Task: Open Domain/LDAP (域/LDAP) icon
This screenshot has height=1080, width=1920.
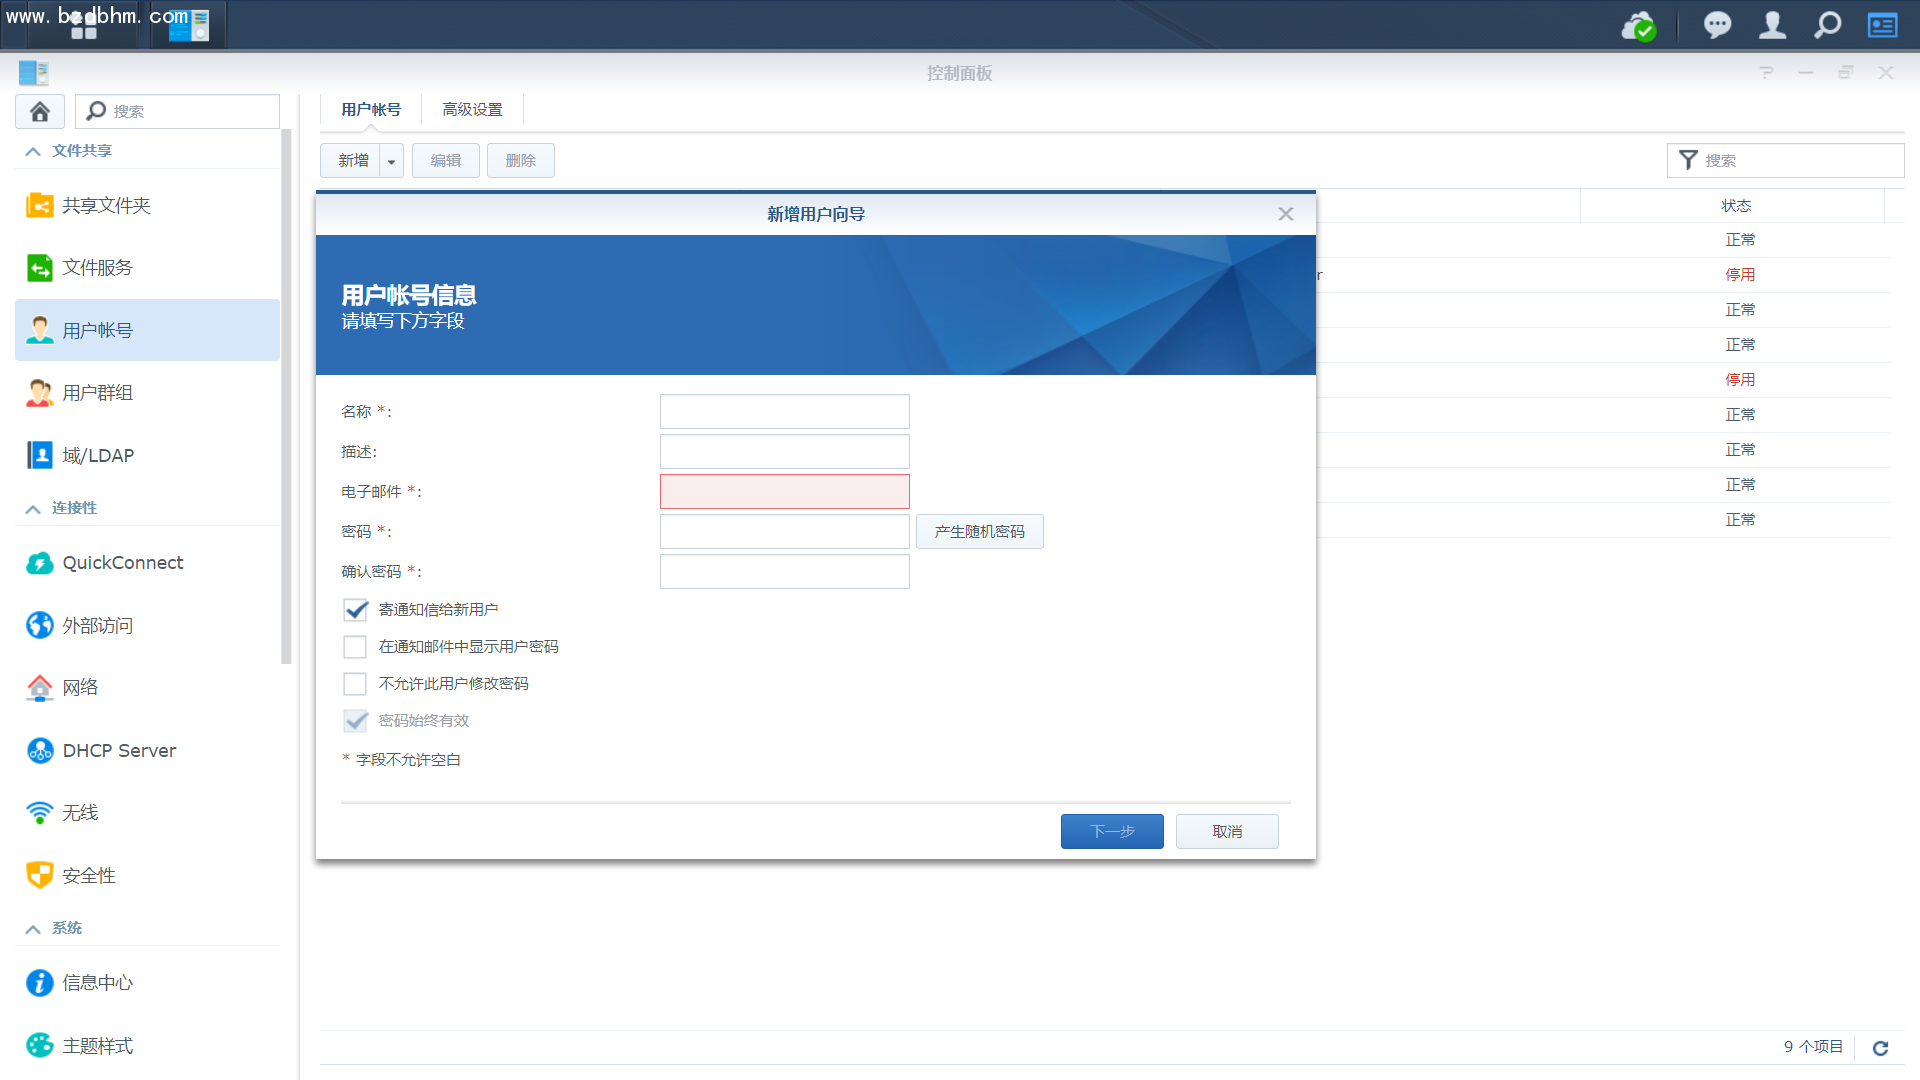Action: tap(40, 455)
